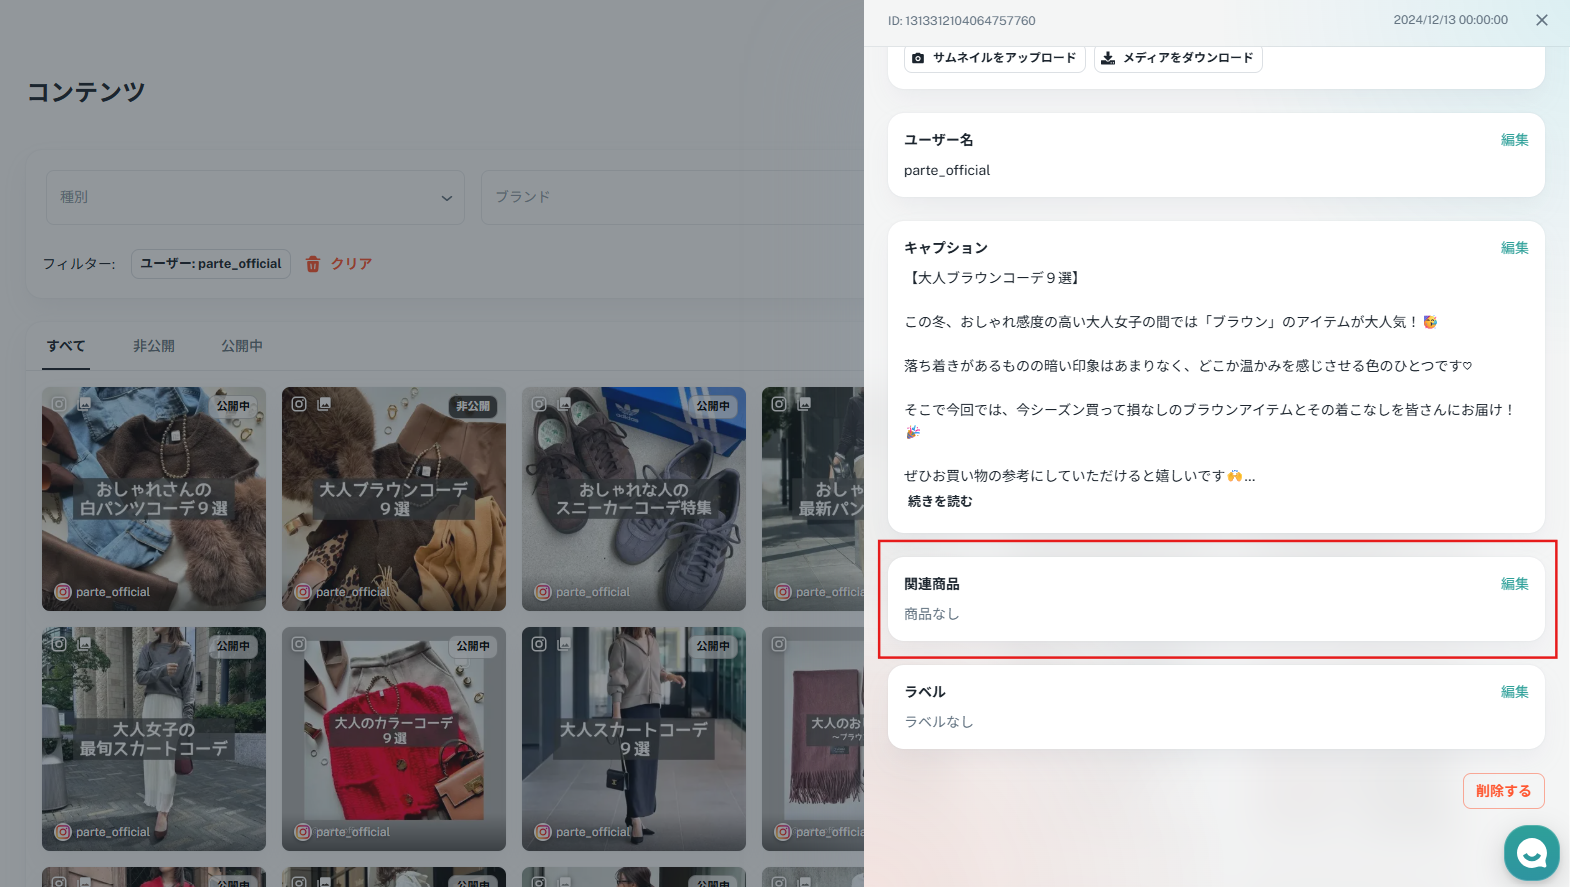Click 公開中 badge on 白パンツコーデ card
The height and width of the screenshot is (887, 1570).
point(233,406)
